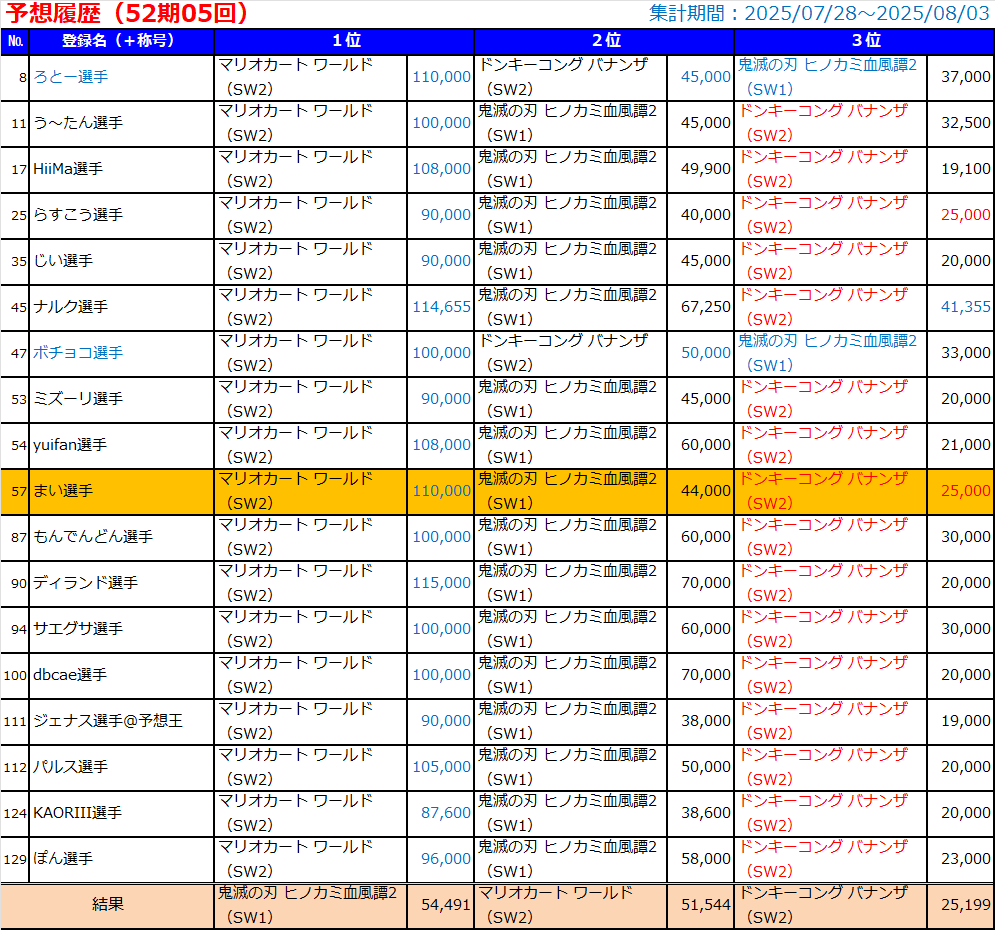The height and width of the screenshot is (930, 995).
Task: Click the もんでんどん選手 name cell
Action: (x=121, y=537)
